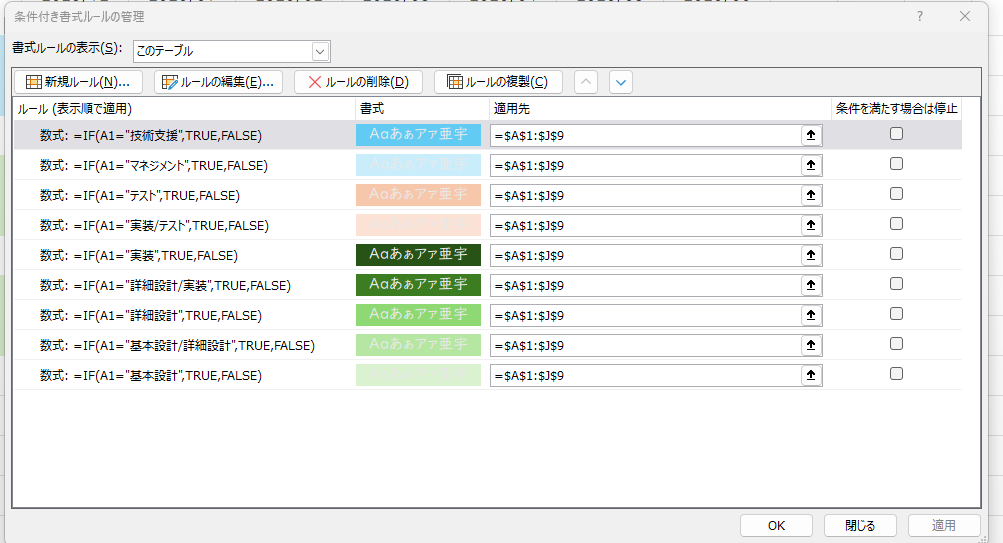Collapse range selector for 実装/テスト rule
This screenshot has height=543, width=1003.
(x=811, y=226)
